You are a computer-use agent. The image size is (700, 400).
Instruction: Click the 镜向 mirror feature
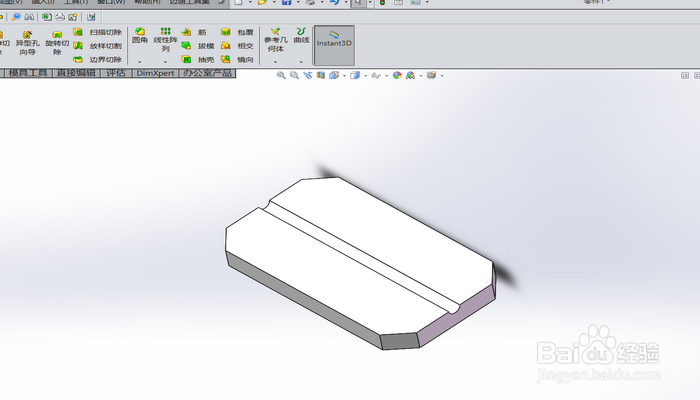click(237, 59)
